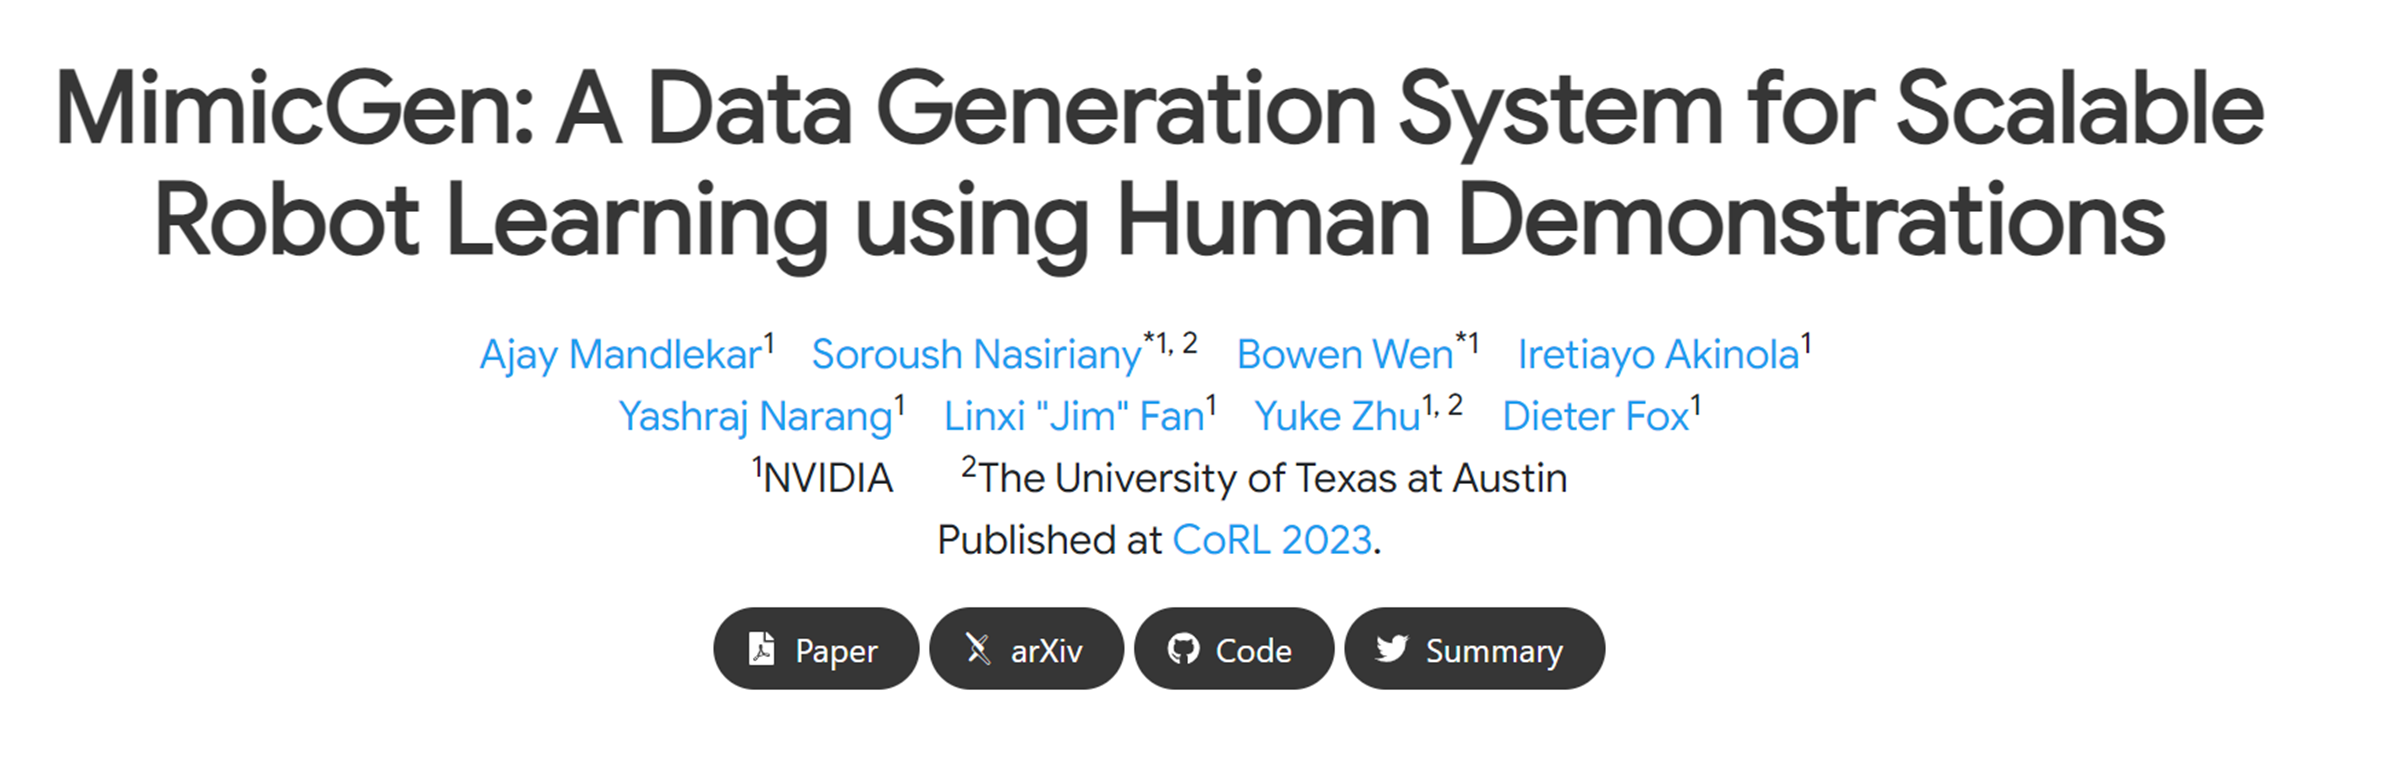
Task: Go to Iretiayo Akinola's author page
Action: (x=1658, y=355)
